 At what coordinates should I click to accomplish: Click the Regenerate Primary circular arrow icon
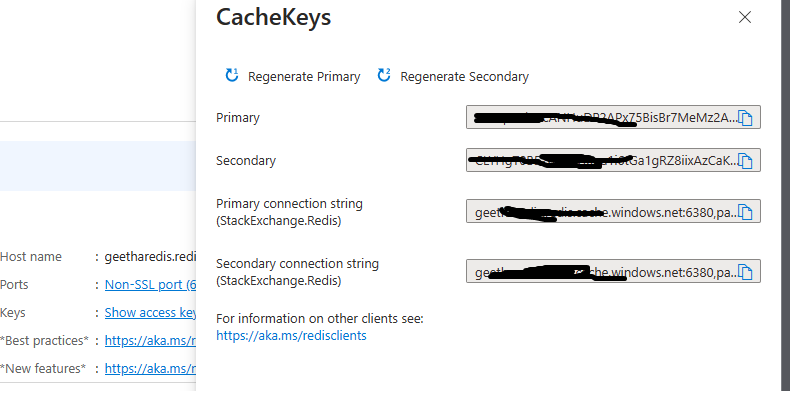232,75
